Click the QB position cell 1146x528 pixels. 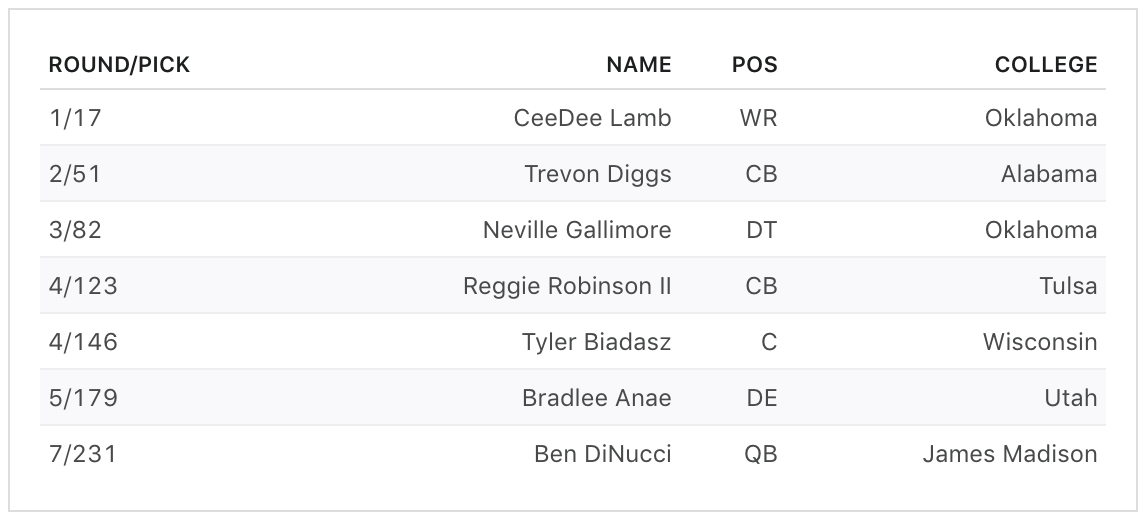pyautogui.click(x=760, y=454)
